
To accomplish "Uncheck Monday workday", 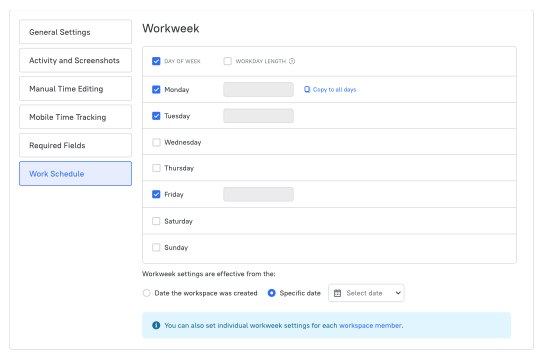I will click(x=156, y=90).
